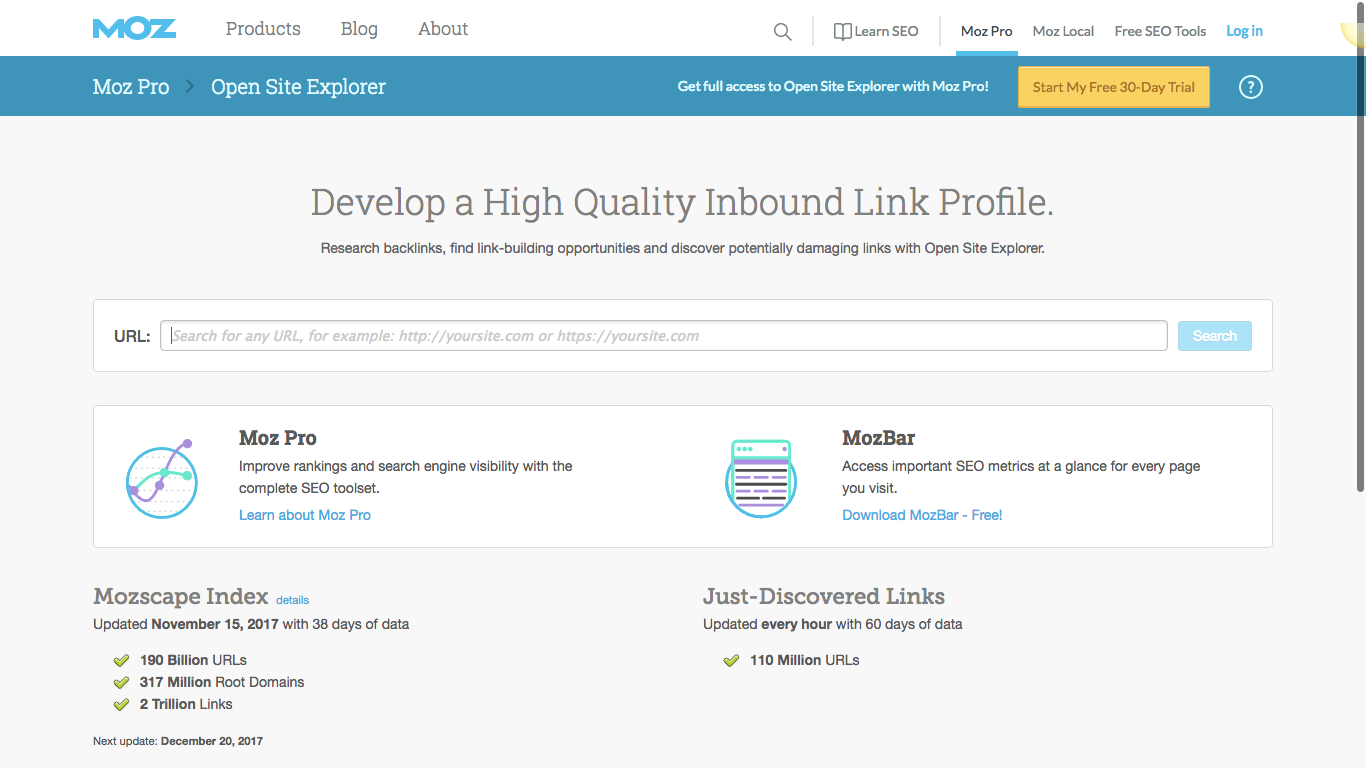Click the 'Just-Discovered Links' heading
Image resolution: width=1366 pixels, height=768 pixels.
click(x=824, y=597)
